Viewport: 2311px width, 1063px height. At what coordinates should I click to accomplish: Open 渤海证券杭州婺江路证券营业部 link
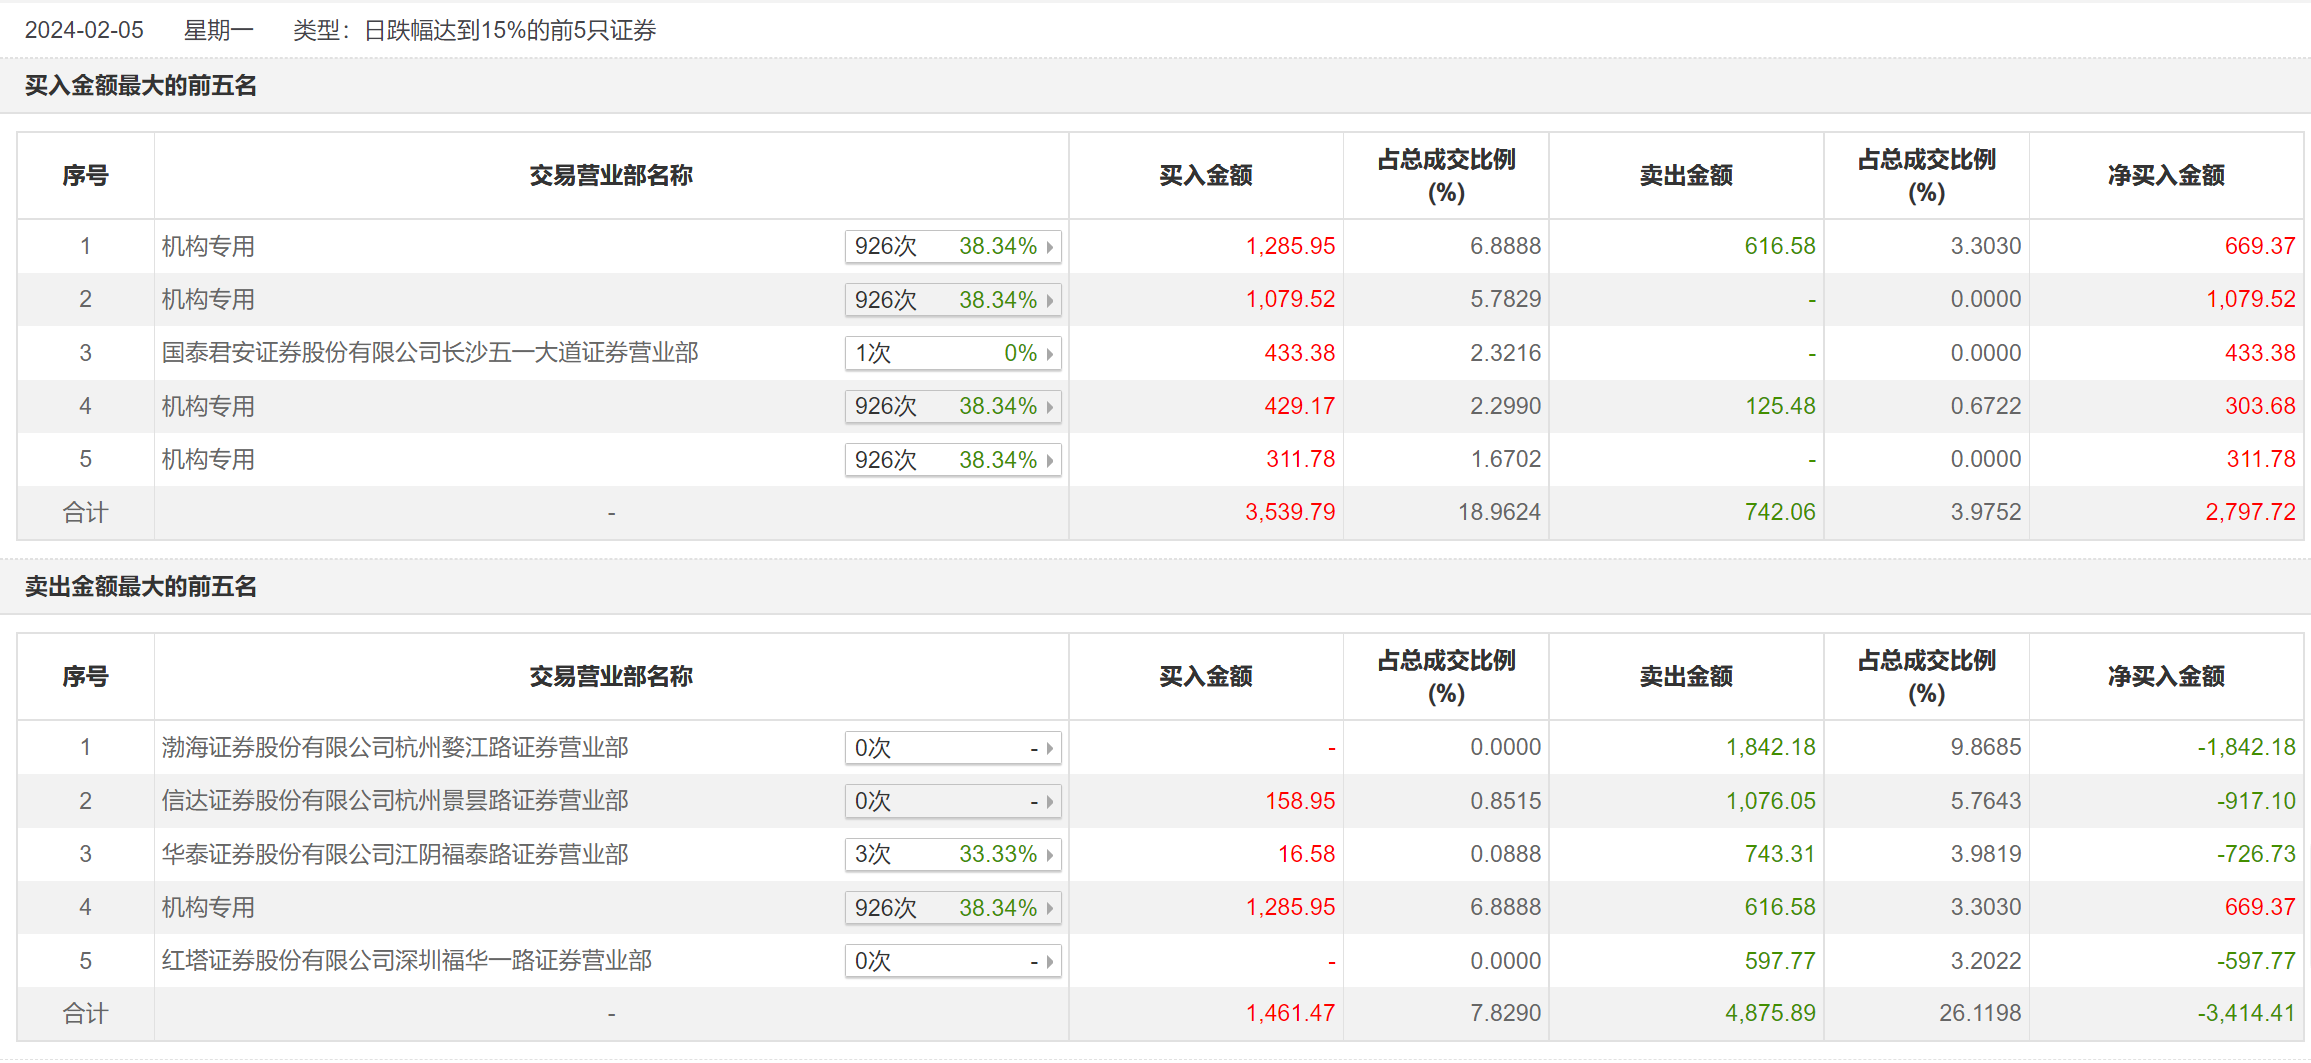tap(395, 748)
